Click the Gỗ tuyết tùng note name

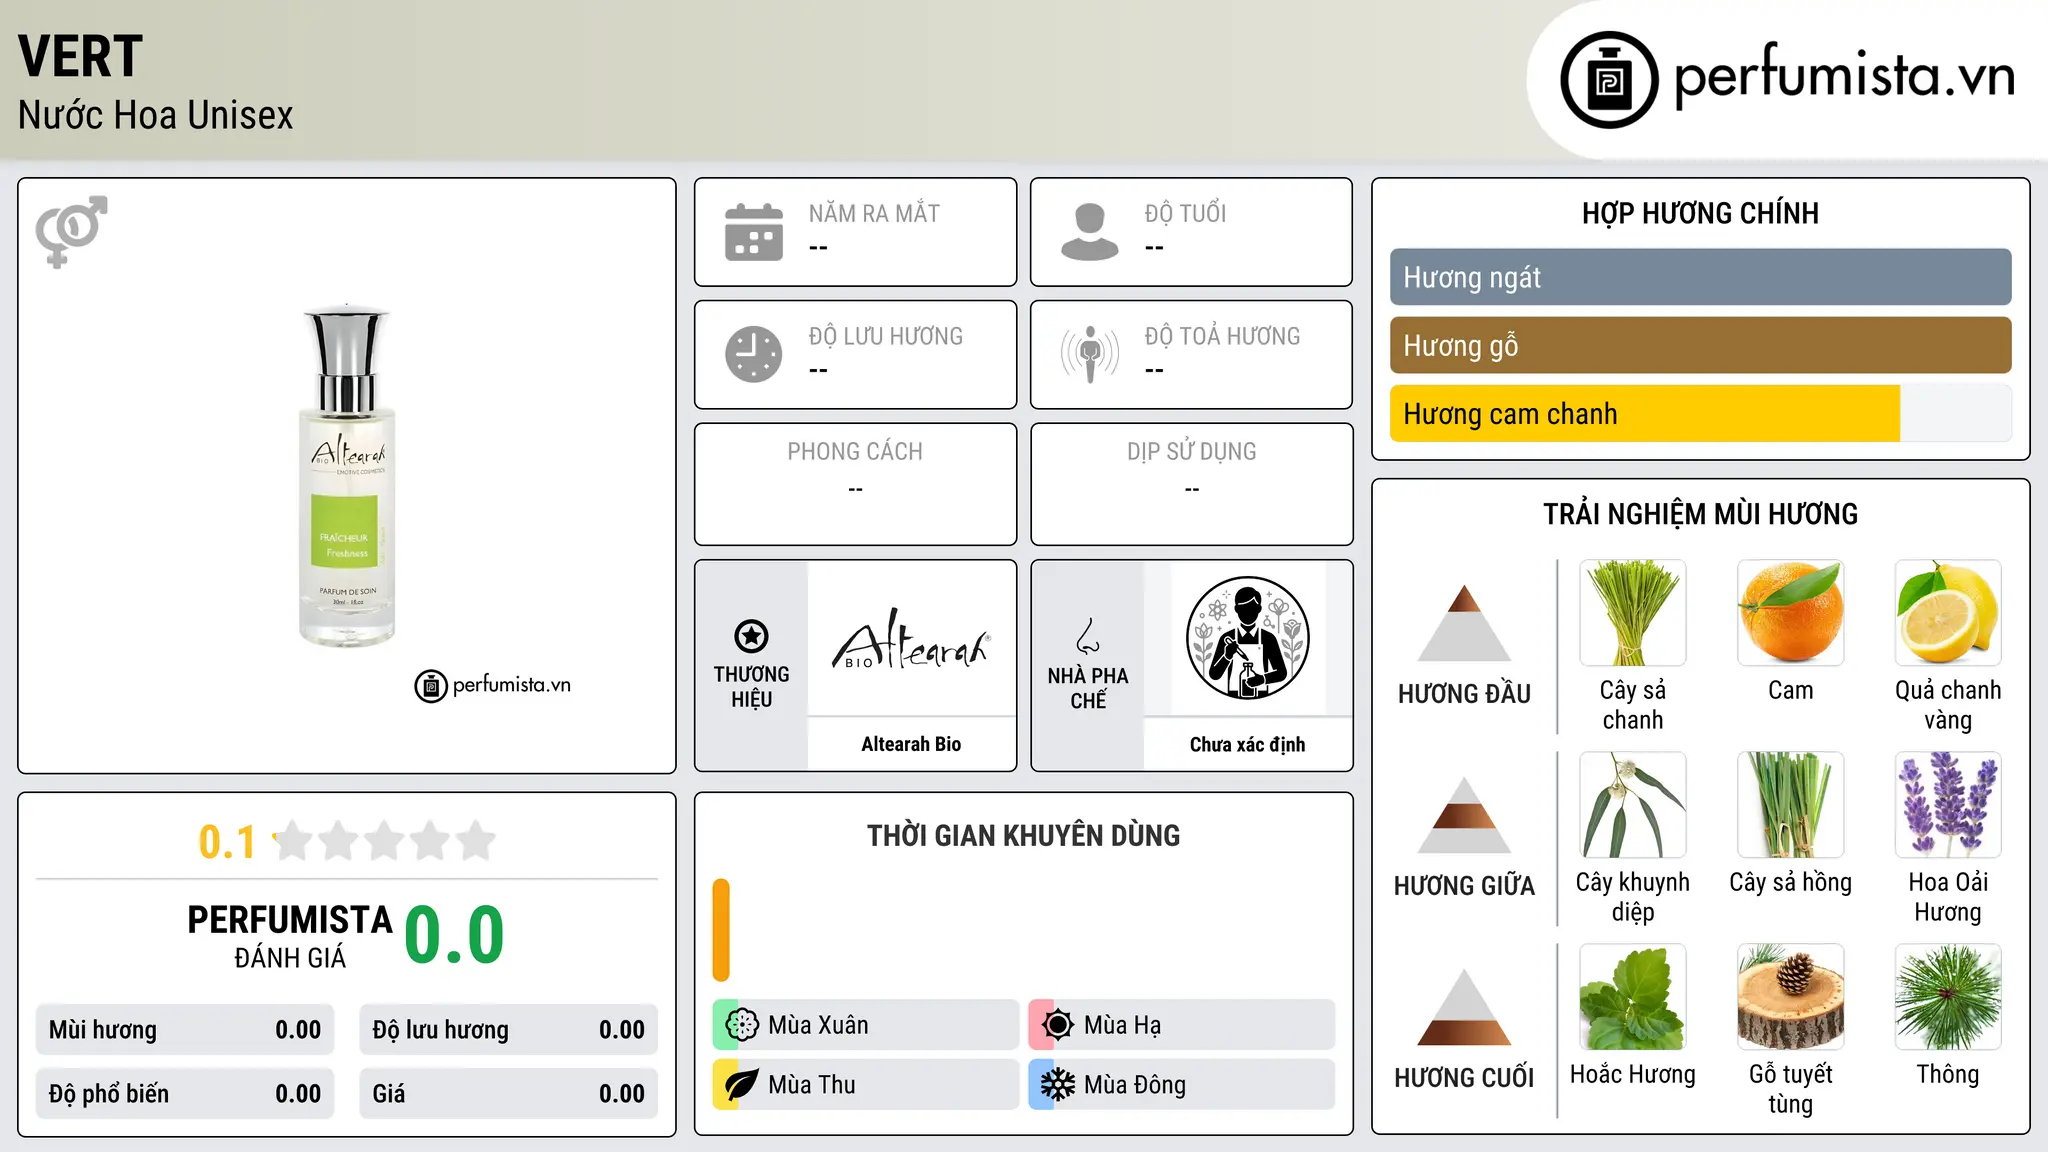coord(1790,1089)
